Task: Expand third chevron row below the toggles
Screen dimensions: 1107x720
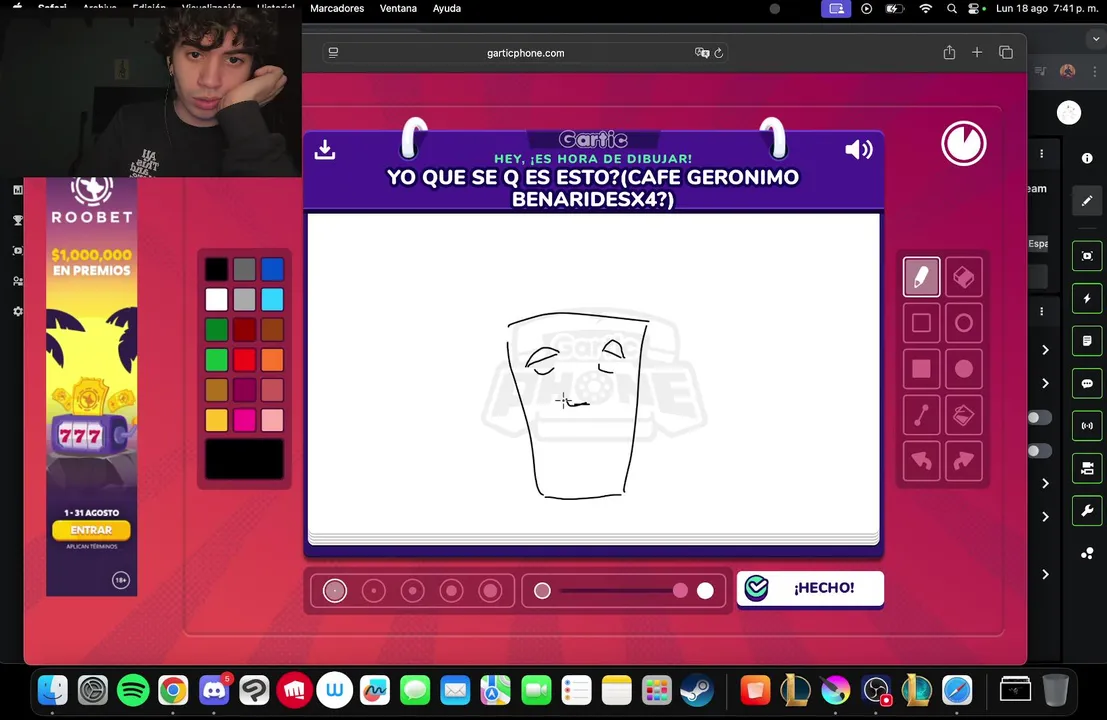Action: coord(1046,484)
